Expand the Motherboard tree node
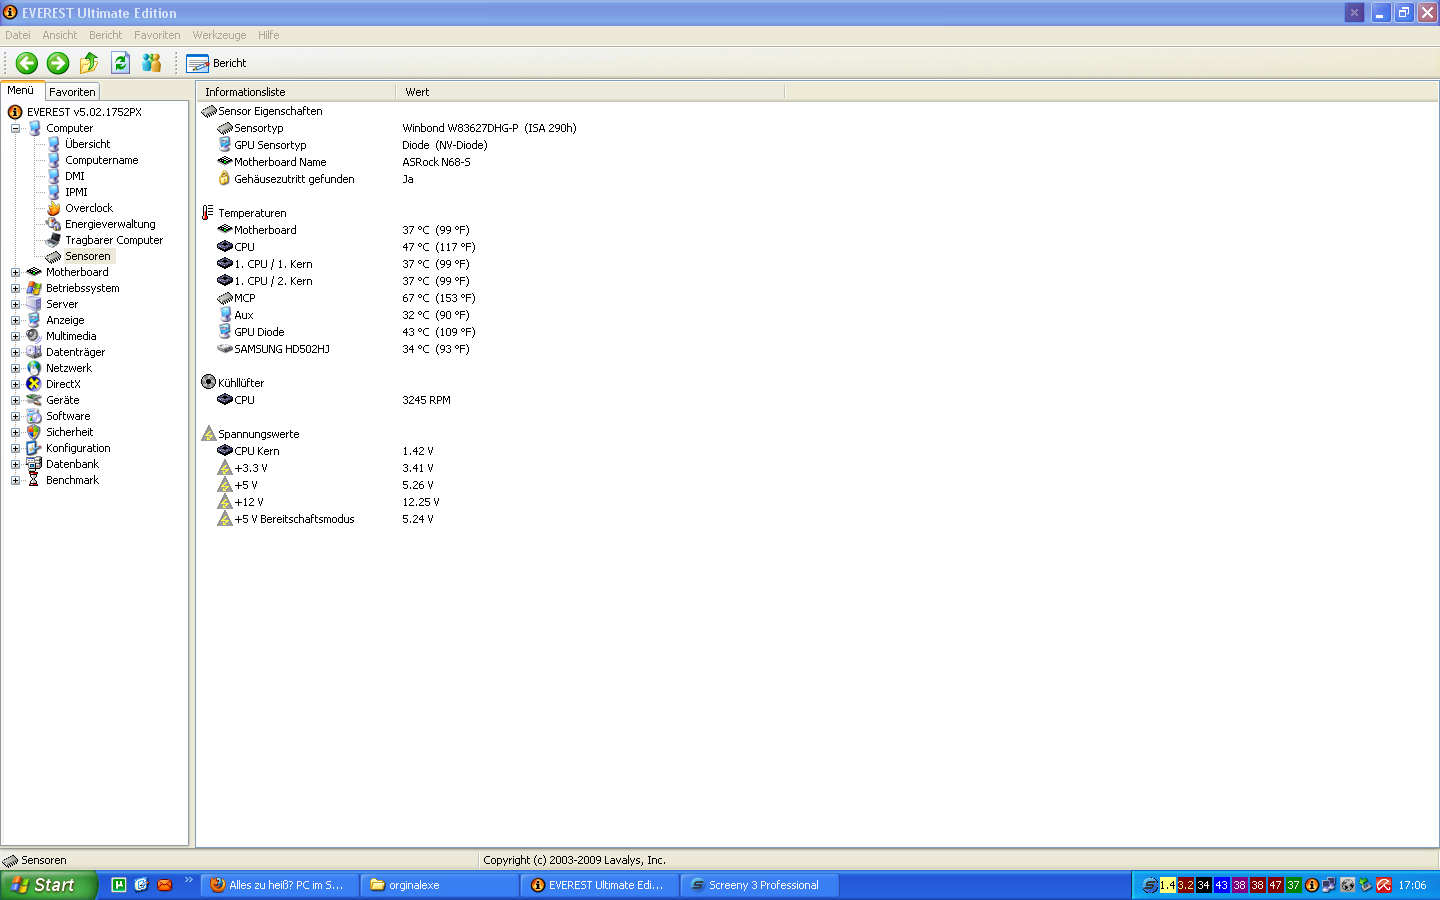The image size is (1440, 900). [15, 272]
